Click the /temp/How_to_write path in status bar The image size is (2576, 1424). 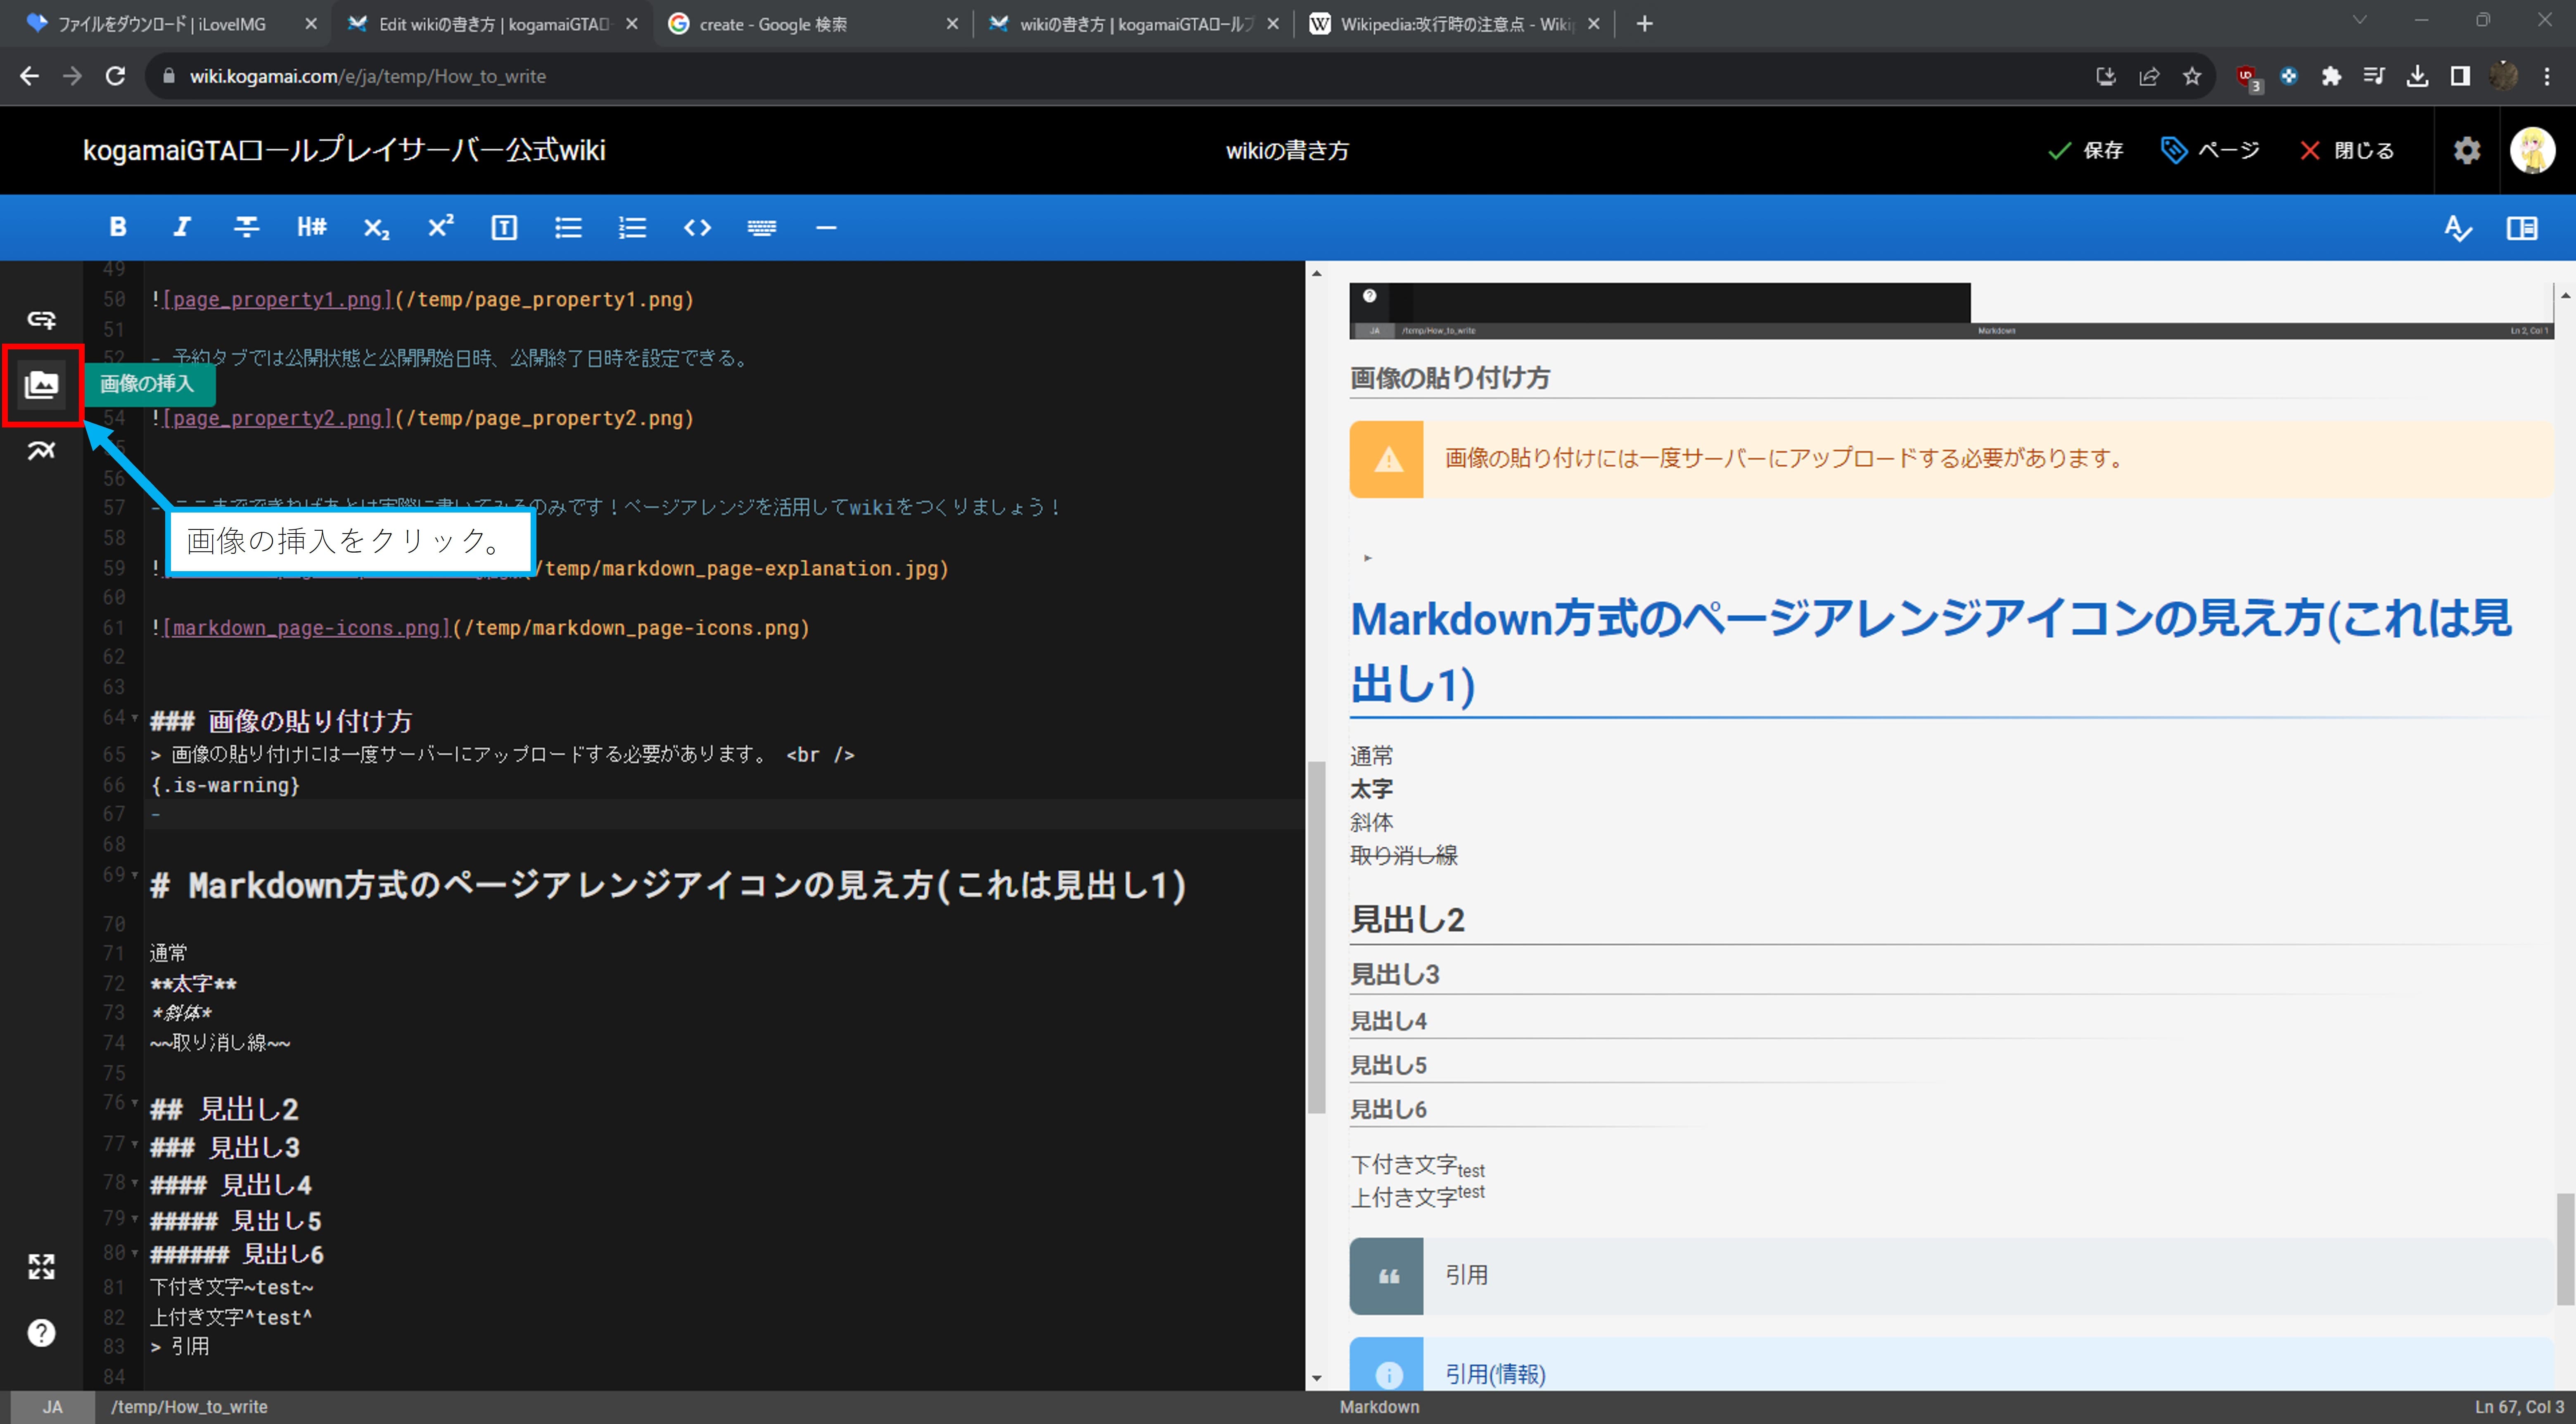pos(189,1407)
